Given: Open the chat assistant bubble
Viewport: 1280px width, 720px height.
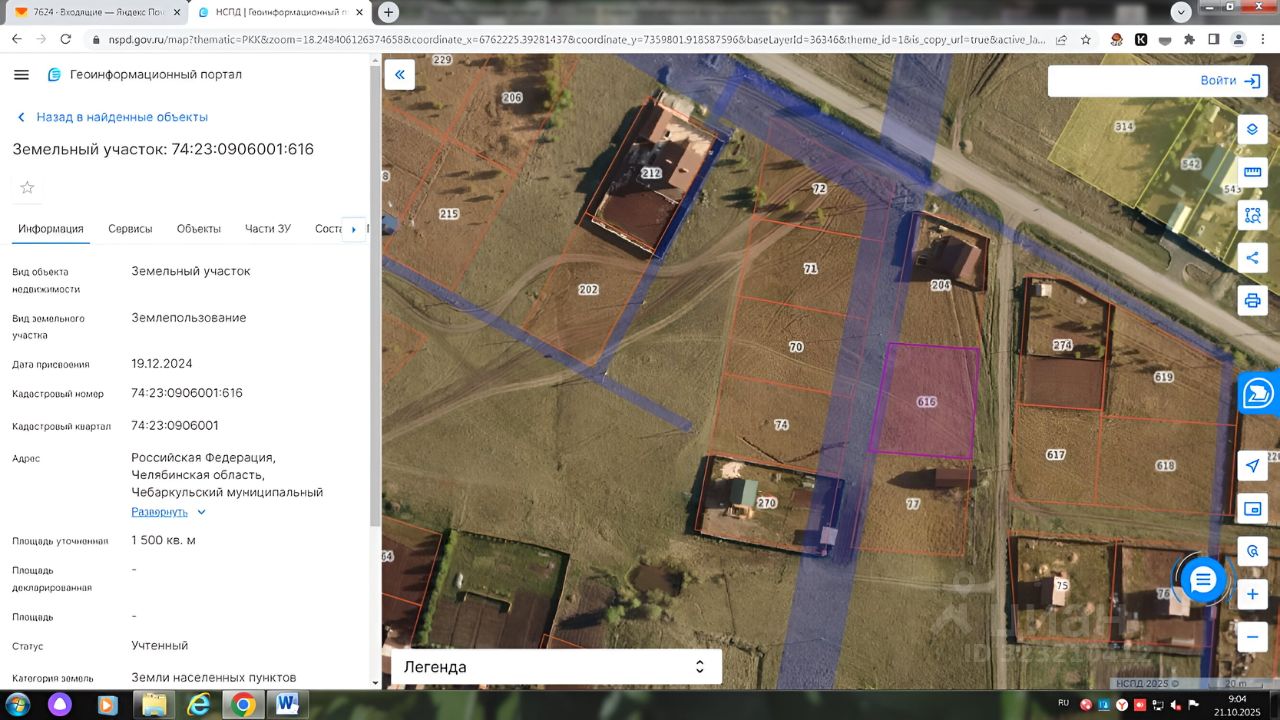Looking at the screenshot, I should click(x=1203, y=579).
